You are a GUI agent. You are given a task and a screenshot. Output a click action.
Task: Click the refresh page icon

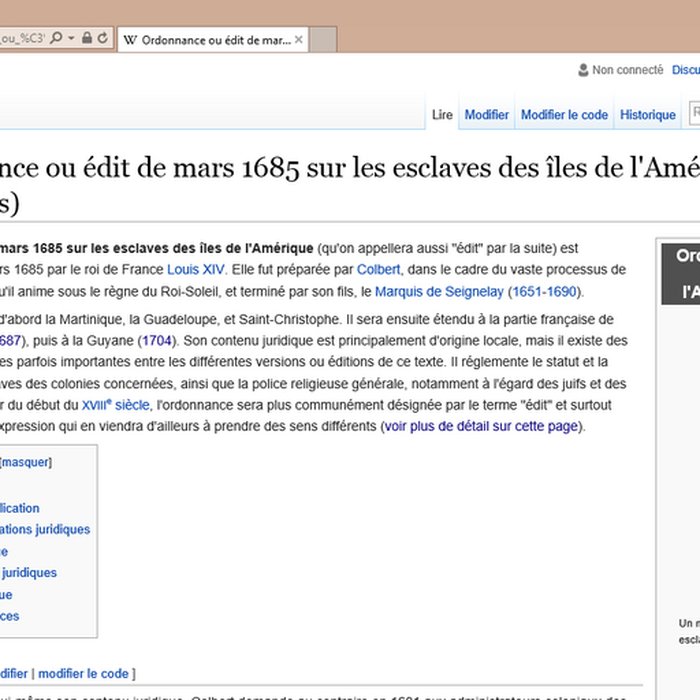(103, 38)
